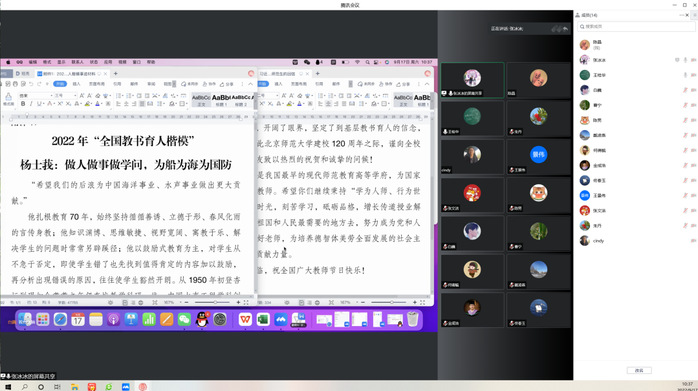Click zoom in plus in left status bar
The height and width of the screenshot is (391, 698).
(x=238, y=302)
